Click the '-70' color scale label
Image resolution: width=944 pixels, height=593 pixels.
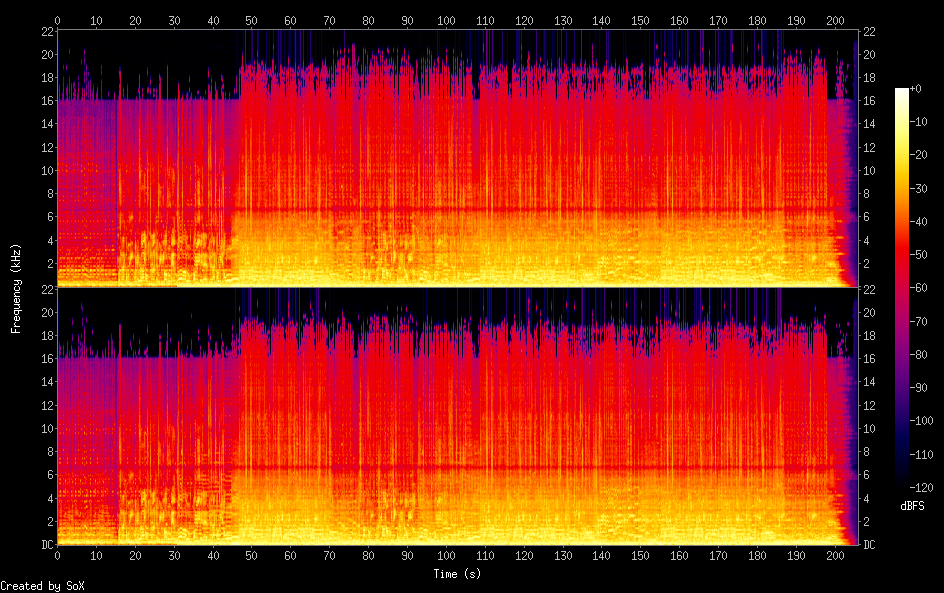918,321
